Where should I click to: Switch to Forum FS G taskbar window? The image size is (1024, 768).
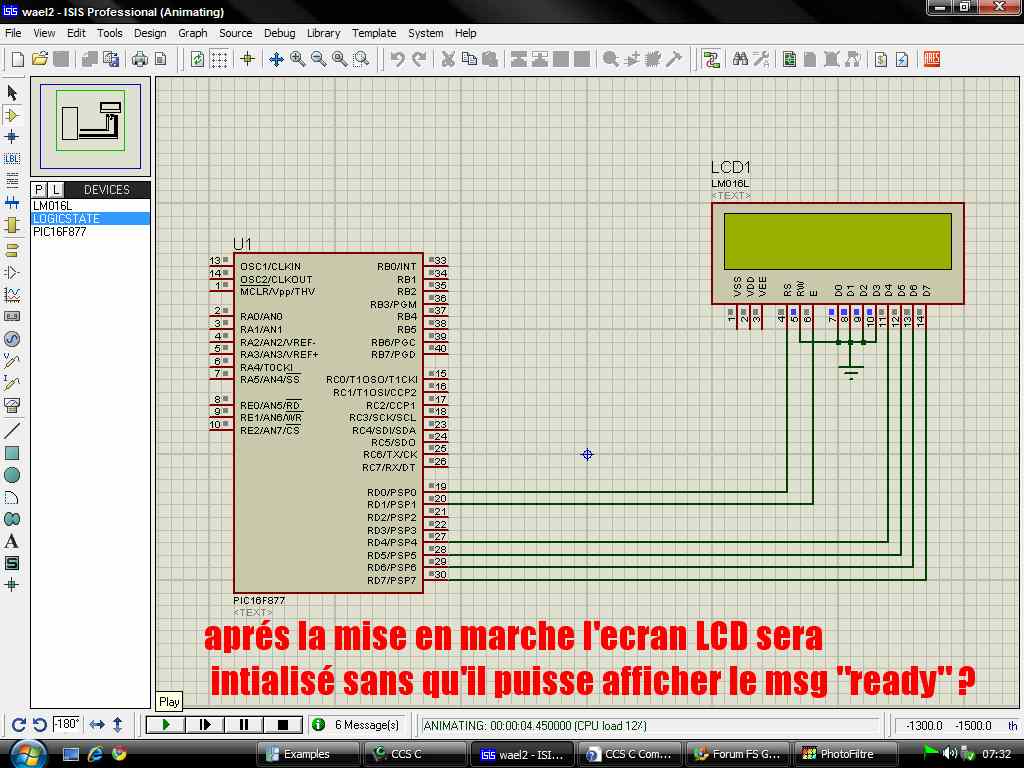(739, 754)
